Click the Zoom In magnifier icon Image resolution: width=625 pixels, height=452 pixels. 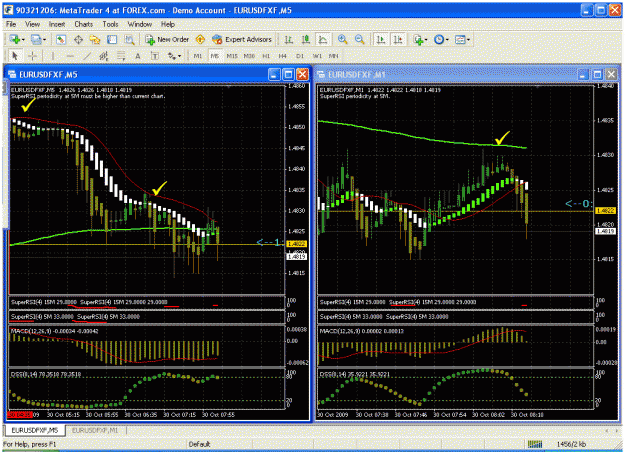(x=342, y=39)
